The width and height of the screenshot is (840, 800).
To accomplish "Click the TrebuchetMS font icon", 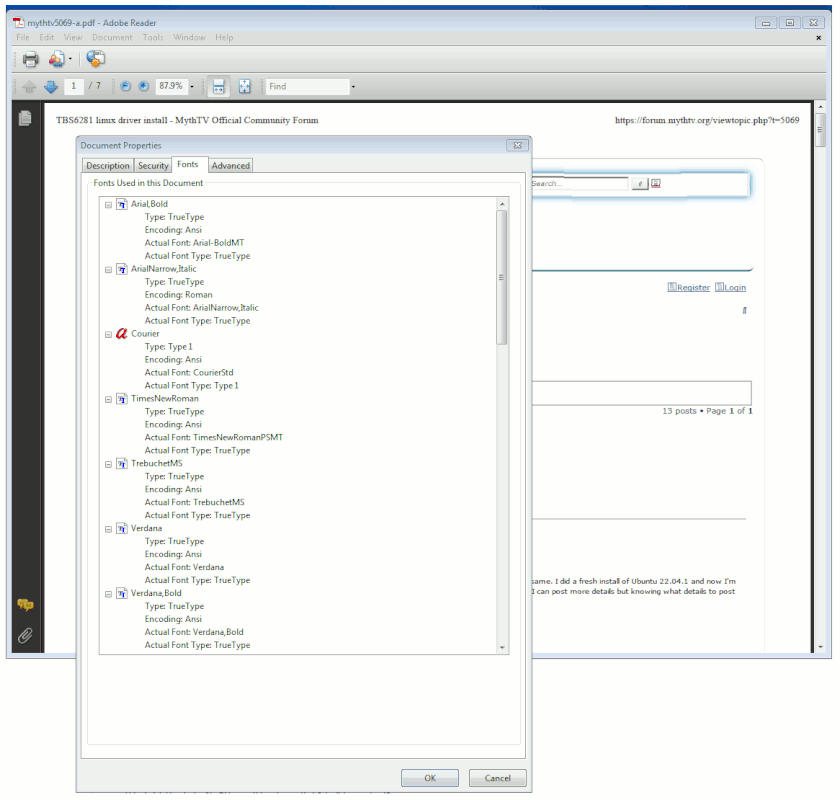I will (x=122, y=463).
